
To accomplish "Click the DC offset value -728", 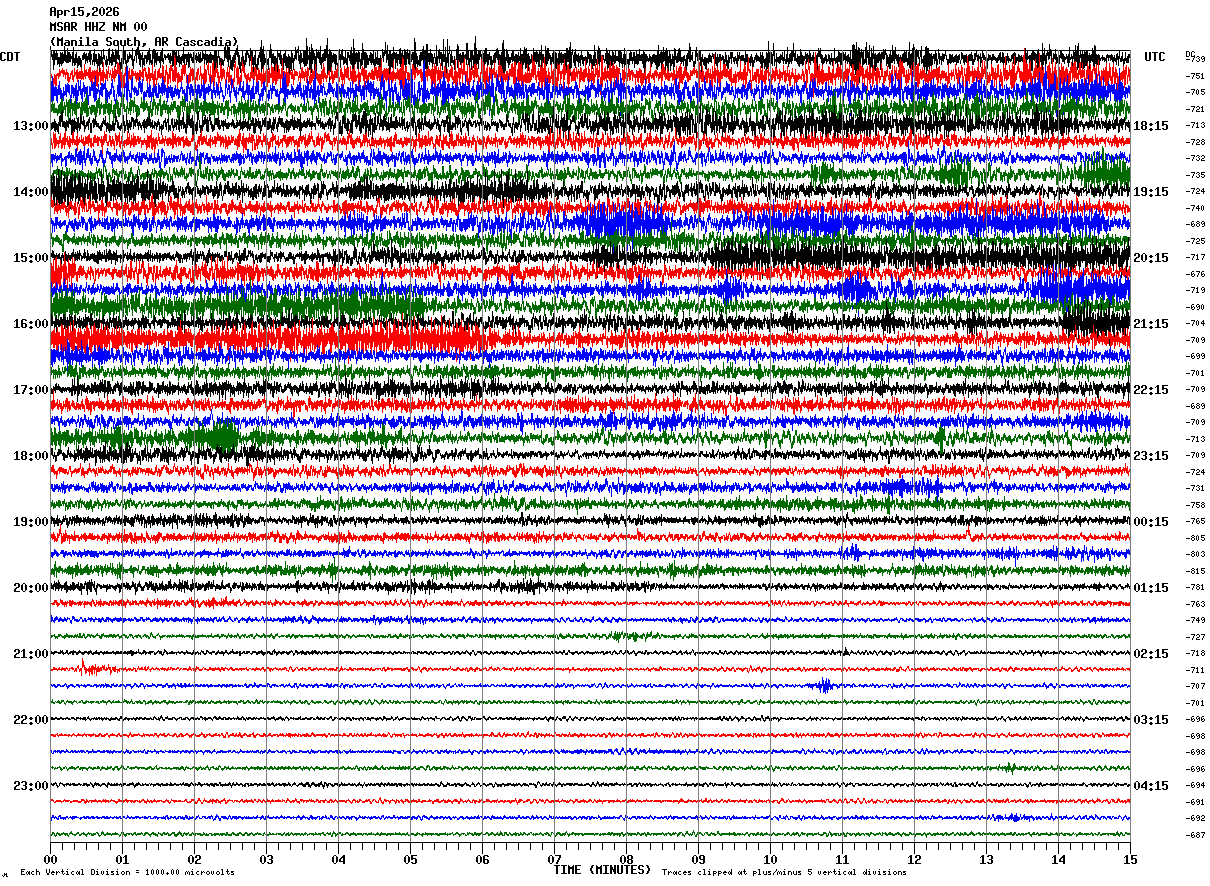I will (x=1195, y=142).
